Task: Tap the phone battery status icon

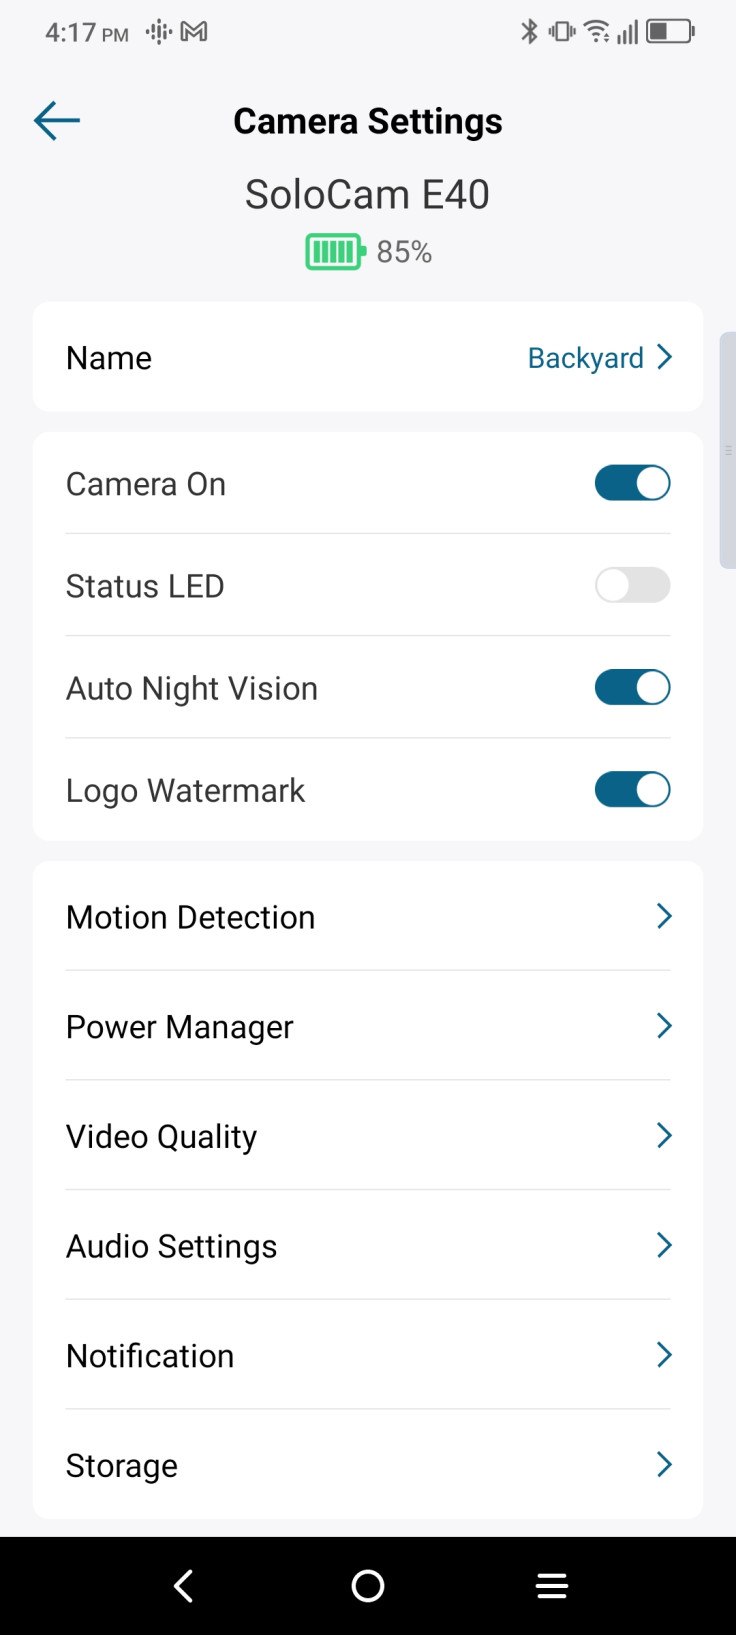Action: coord(671,32)
